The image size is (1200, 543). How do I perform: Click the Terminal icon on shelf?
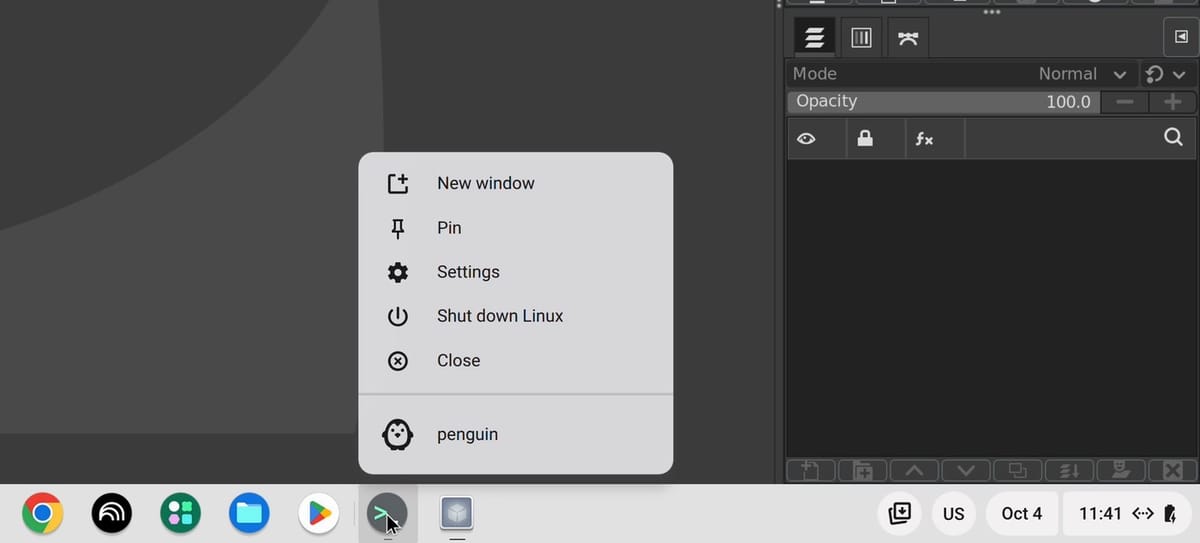387,514
